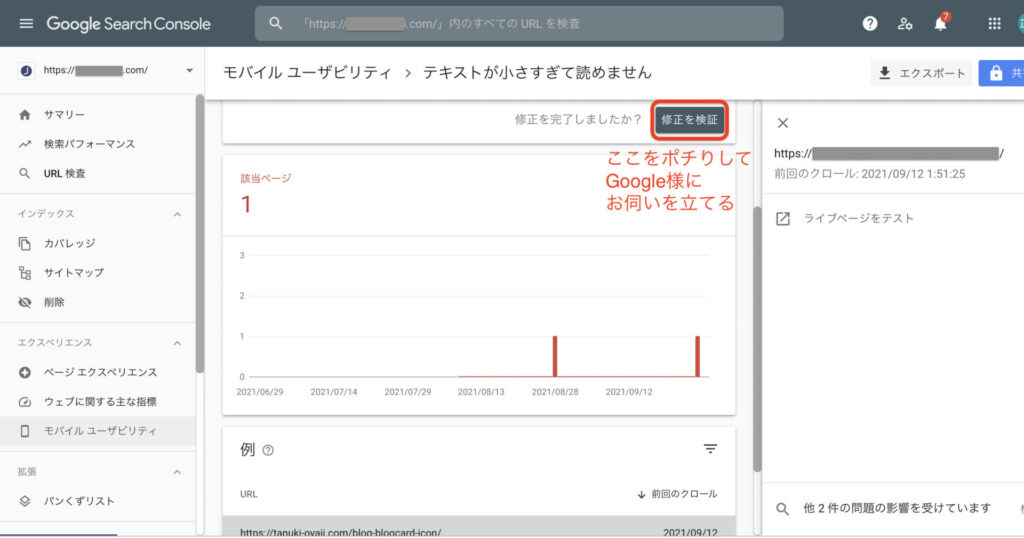Click the open-in-new icon beside ライブページをテスト
The width and height of the screenshot is (1024, 538).
[783, 219]
